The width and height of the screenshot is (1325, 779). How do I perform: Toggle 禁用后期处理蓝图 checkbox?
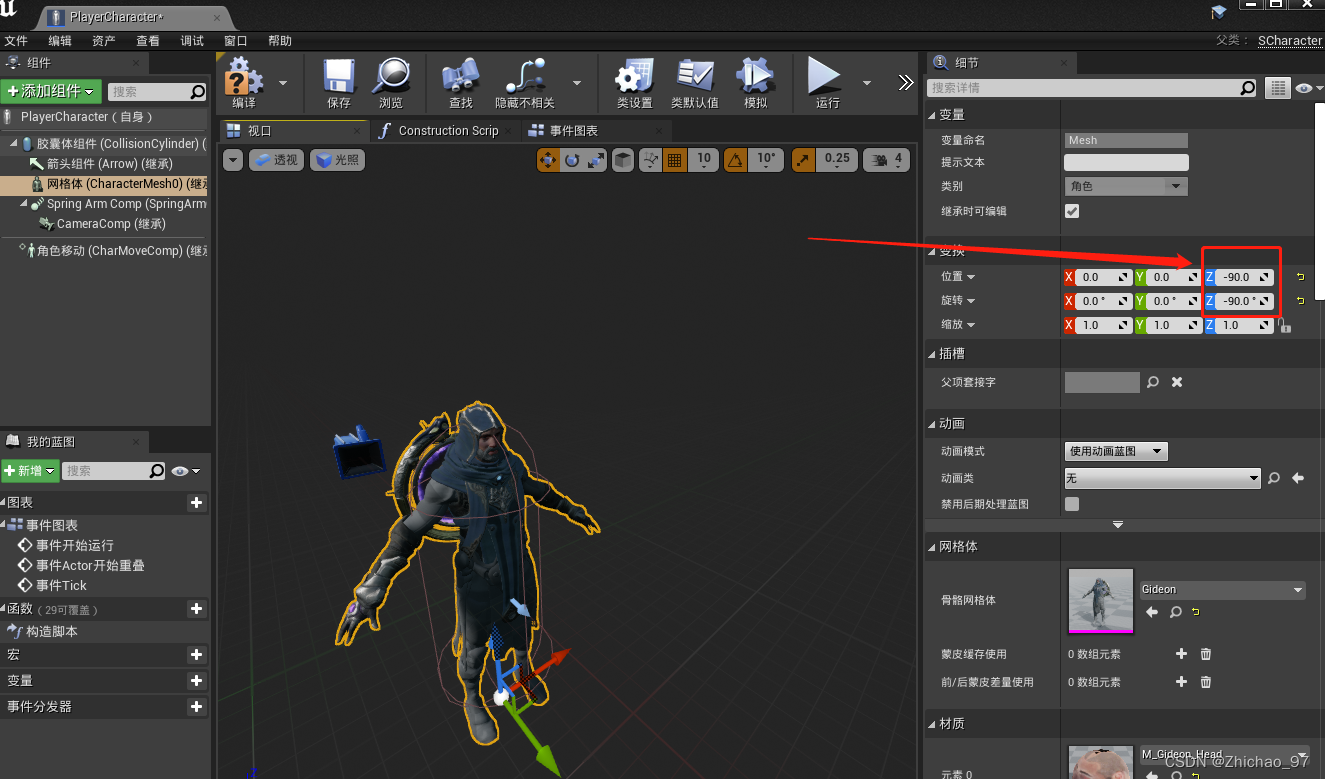point(1072,504)
